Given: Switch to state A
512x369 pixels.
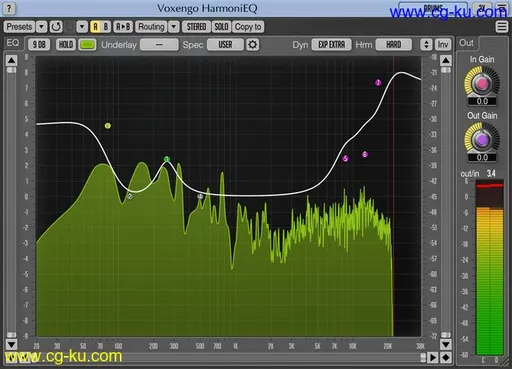Looking at the screenshot, I should [x=95, y=27].
